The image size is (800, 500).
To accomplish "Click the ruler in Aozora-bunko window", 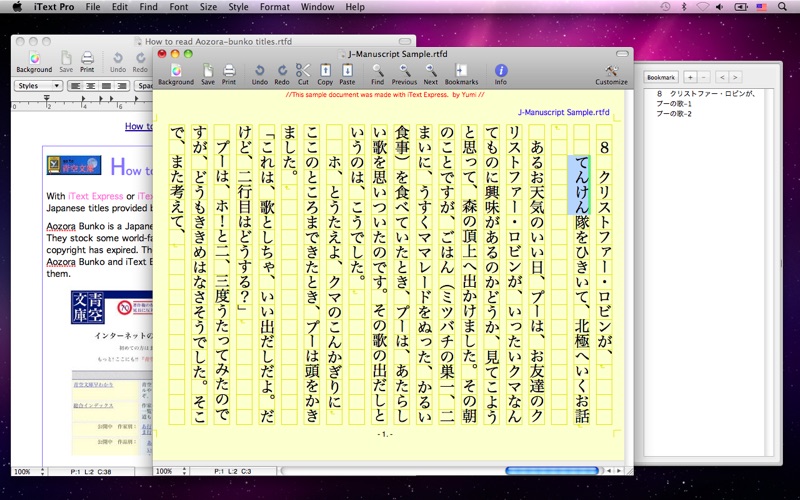I will point(82,103).
